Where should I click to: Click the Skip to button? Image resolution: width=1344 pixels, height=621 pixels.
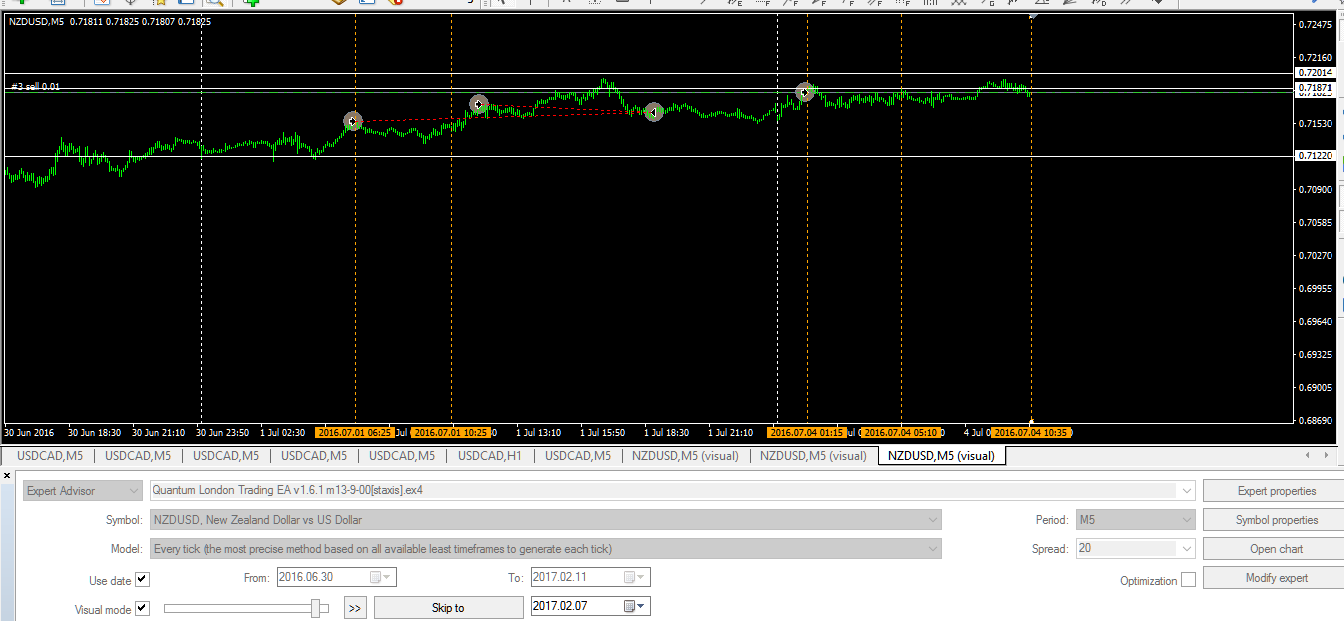pos(448,608)
